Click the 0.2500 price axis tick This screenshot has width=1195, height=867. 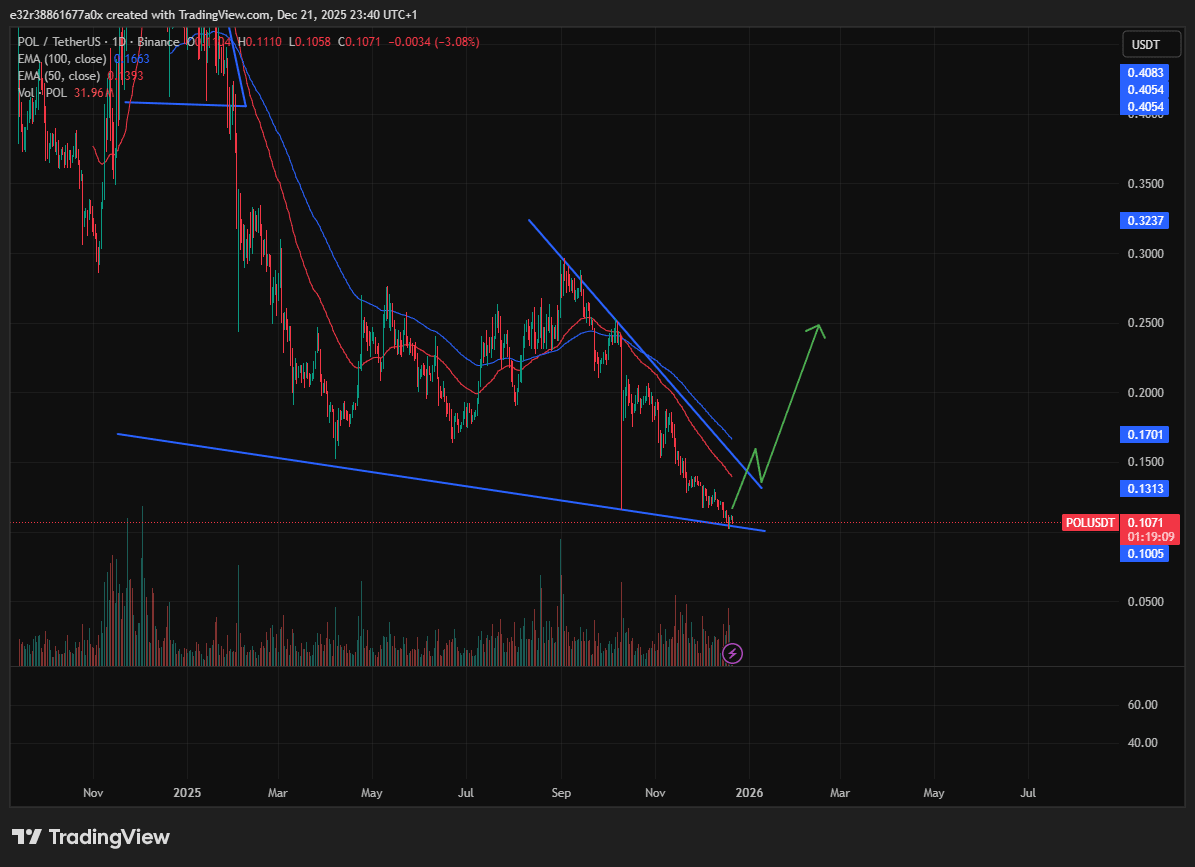[1145, 323]
